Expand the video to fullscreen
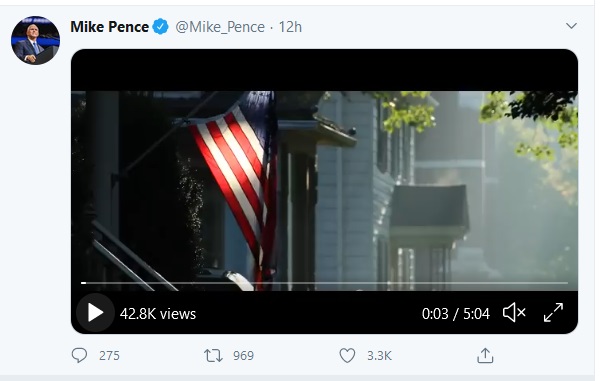Image resolution: width=609 pixels, height=381 pixels. point(553,313)
